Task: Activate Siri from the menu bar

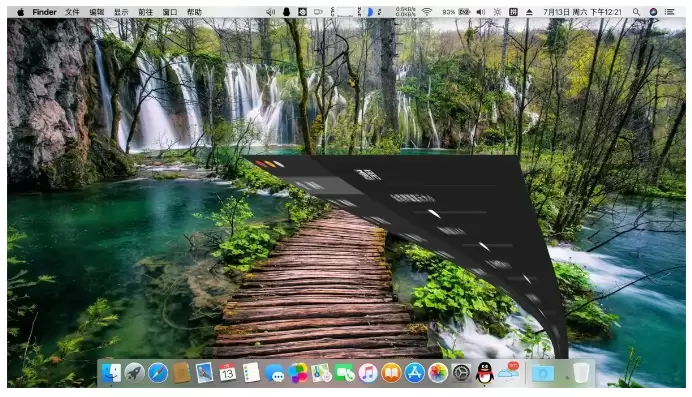Action: click(653, 12)
